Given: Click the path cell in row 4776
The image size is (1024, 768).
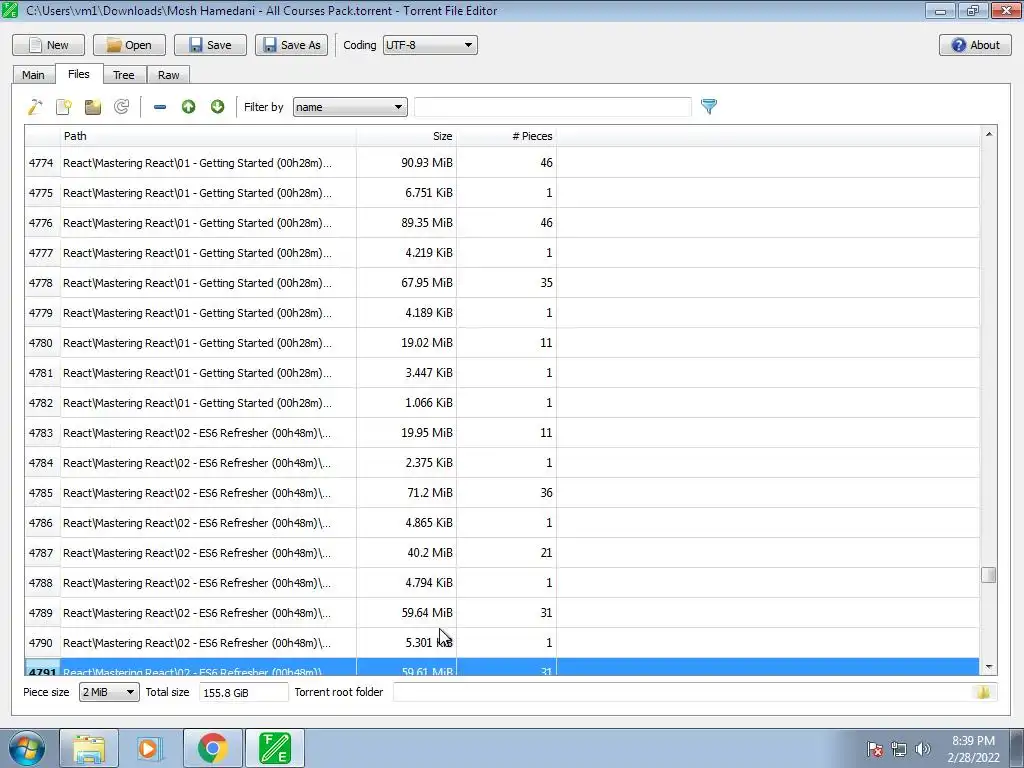Looking at the screenshot, I should 208,223.
